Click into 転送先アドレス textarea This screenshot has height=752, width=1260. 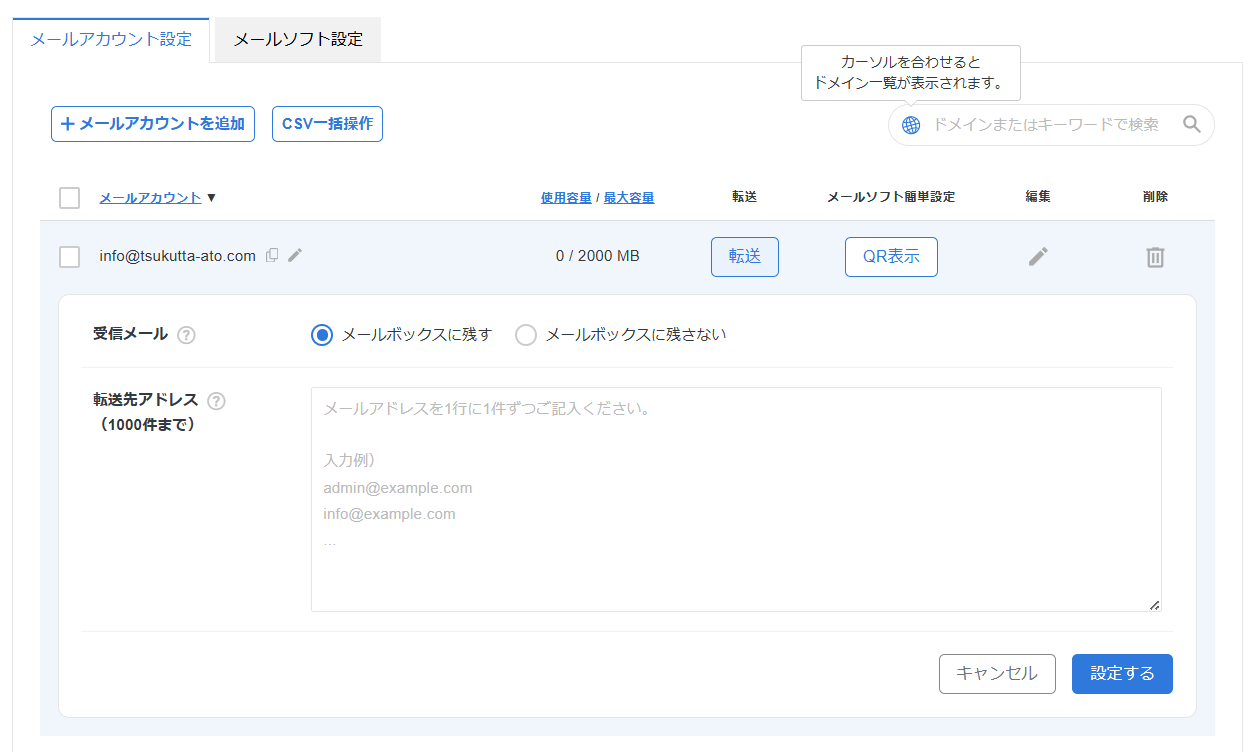(x=736, y=499)
